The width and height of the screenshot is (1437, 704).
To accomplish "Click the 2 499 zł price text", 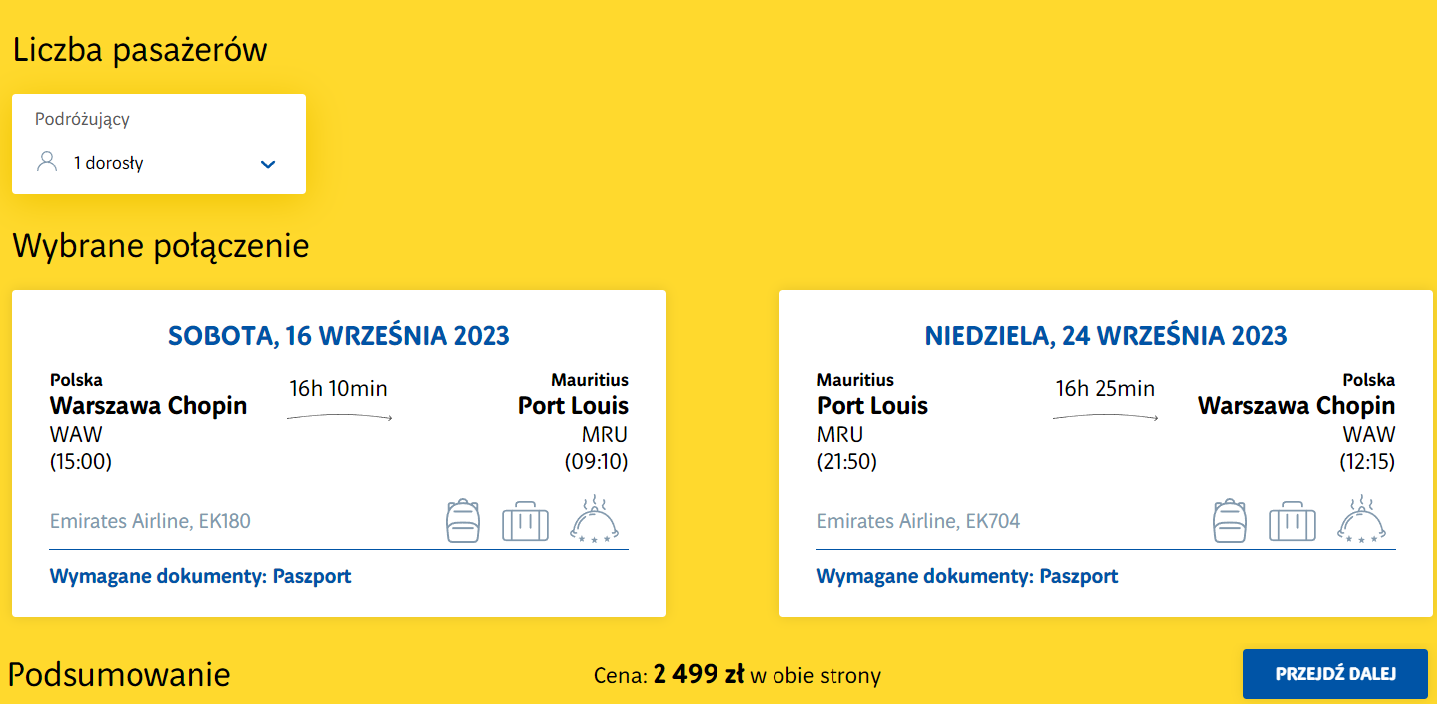I will pyautogui.click(x=699, y=675).
